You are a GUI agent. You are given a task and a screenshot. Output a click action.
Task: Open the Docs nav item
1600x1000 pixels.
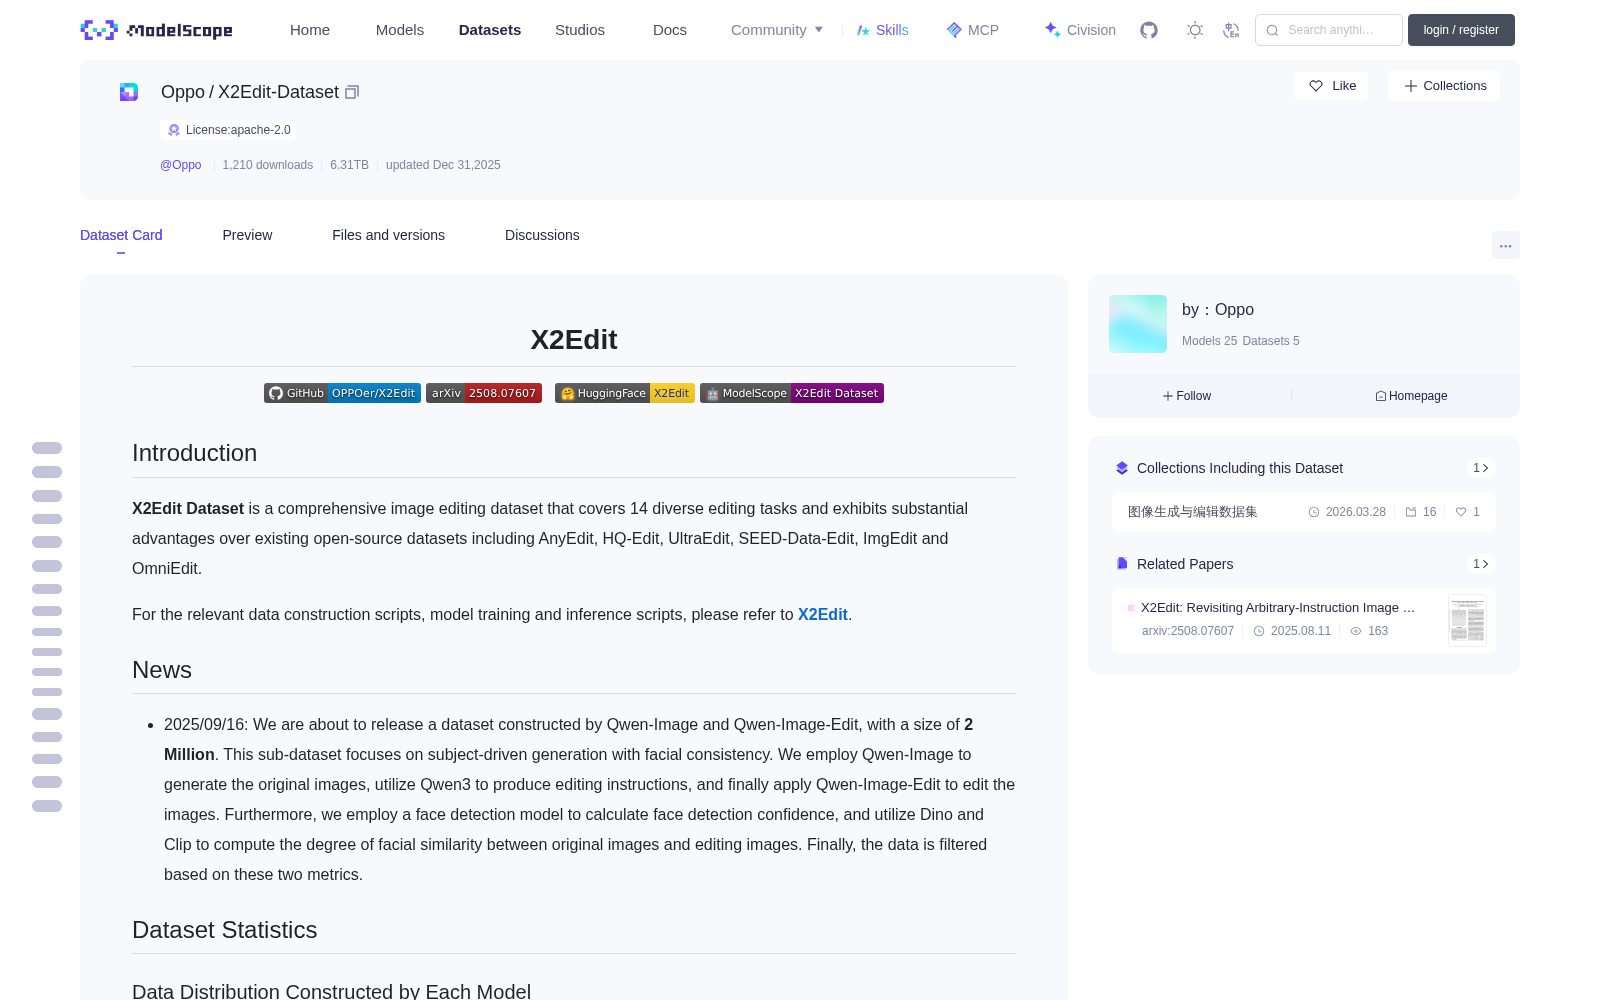[x=670, y=30]
